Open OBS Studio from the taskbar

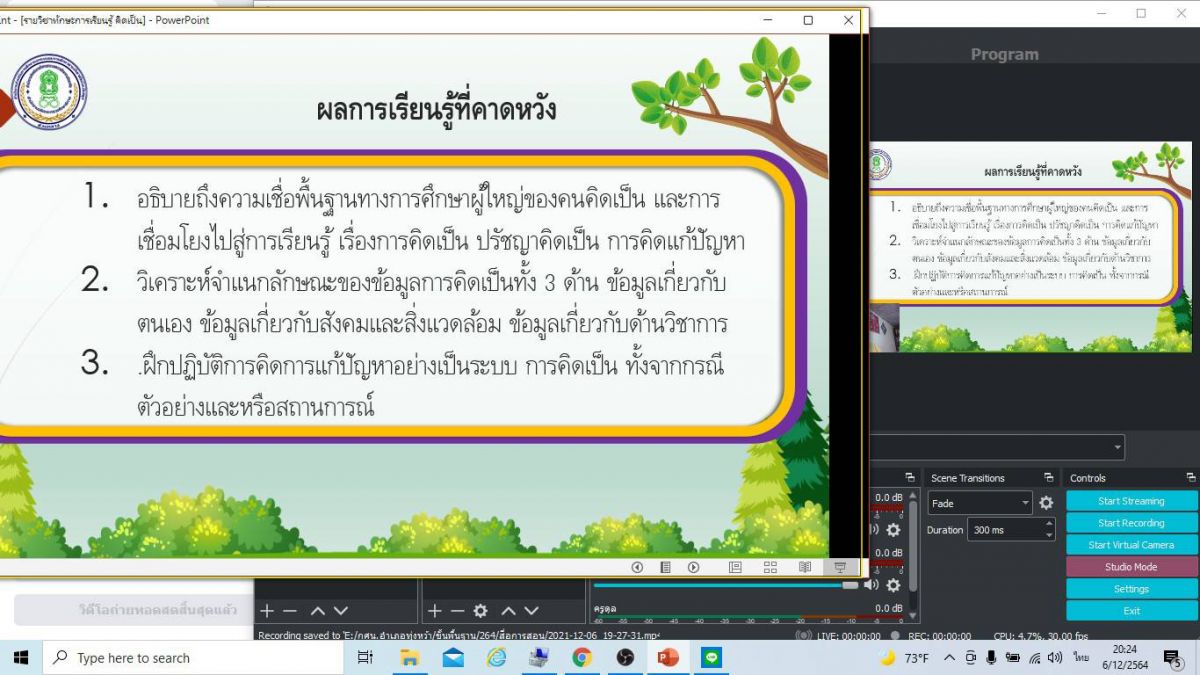click(x=625, y=658)
